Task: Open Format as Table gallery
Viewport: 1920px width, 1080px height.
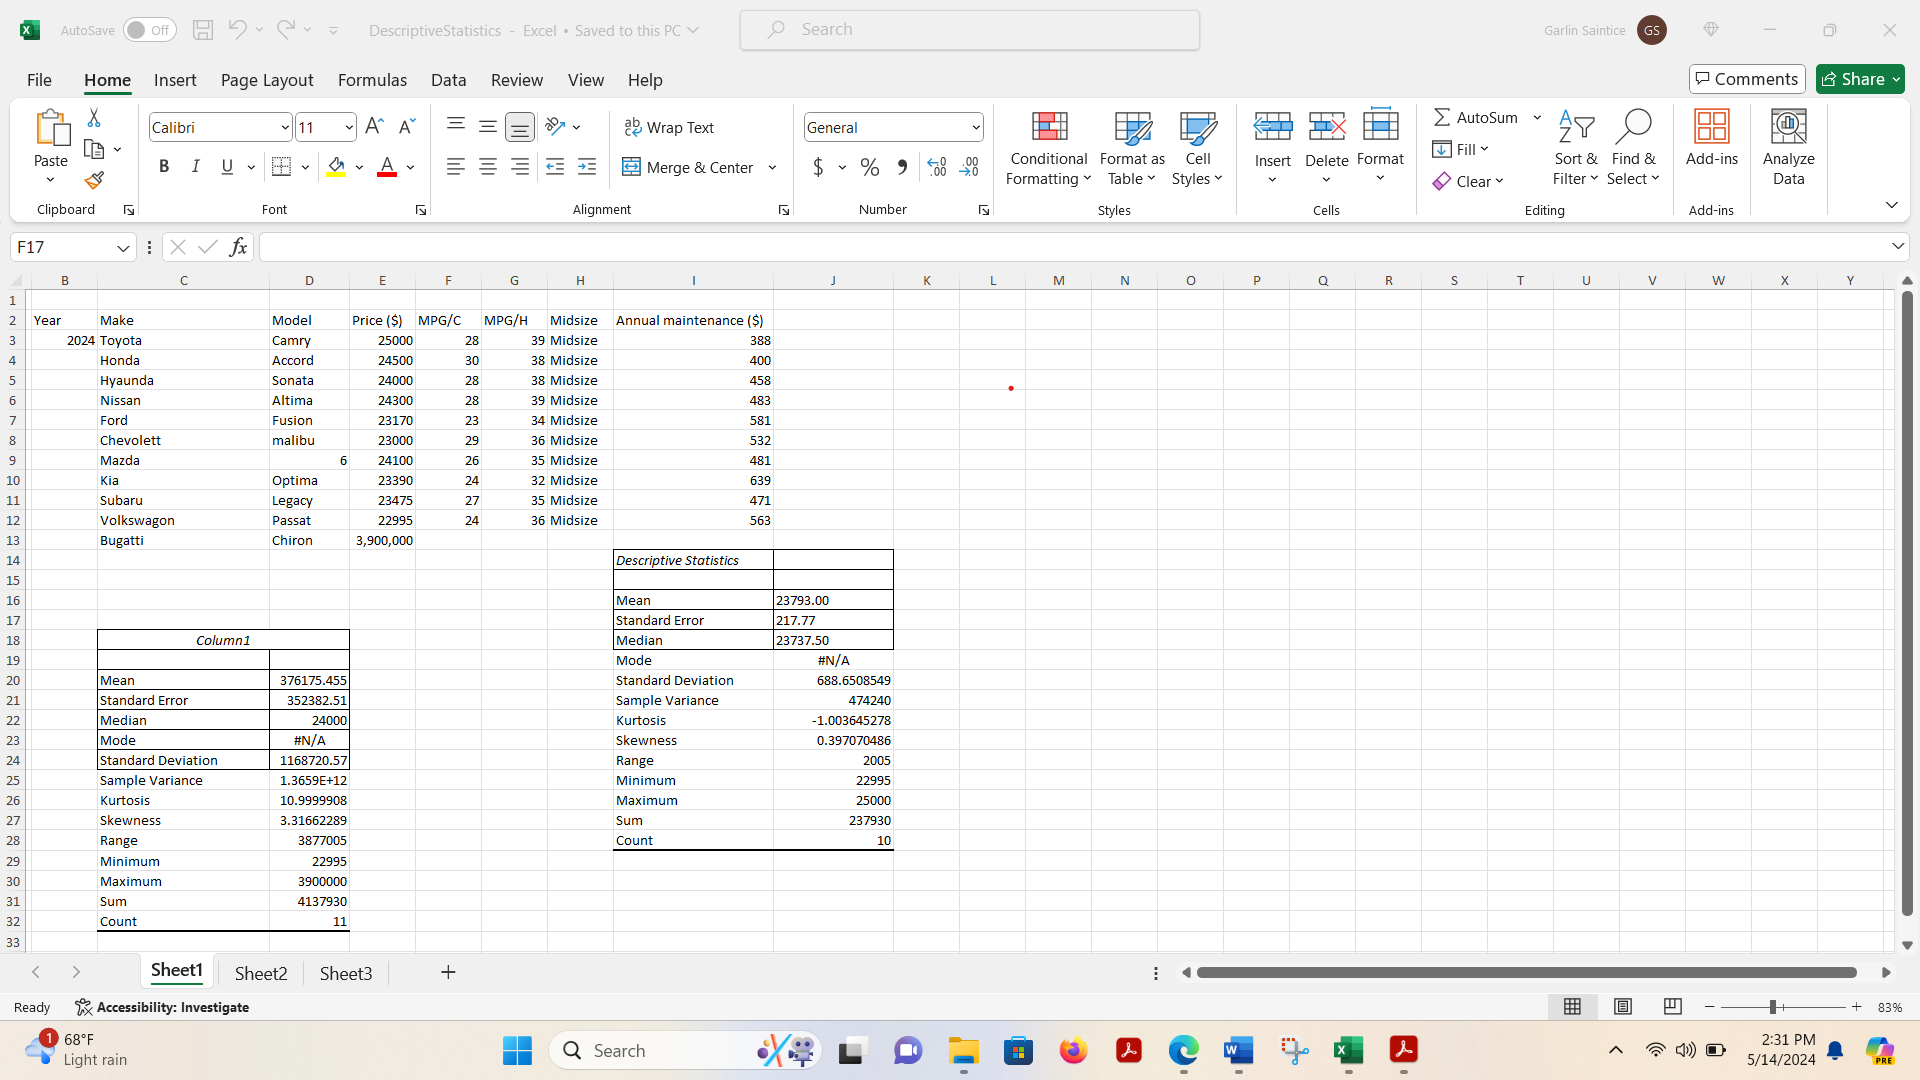Action: pyautogui.click(x=1132, y=148)
